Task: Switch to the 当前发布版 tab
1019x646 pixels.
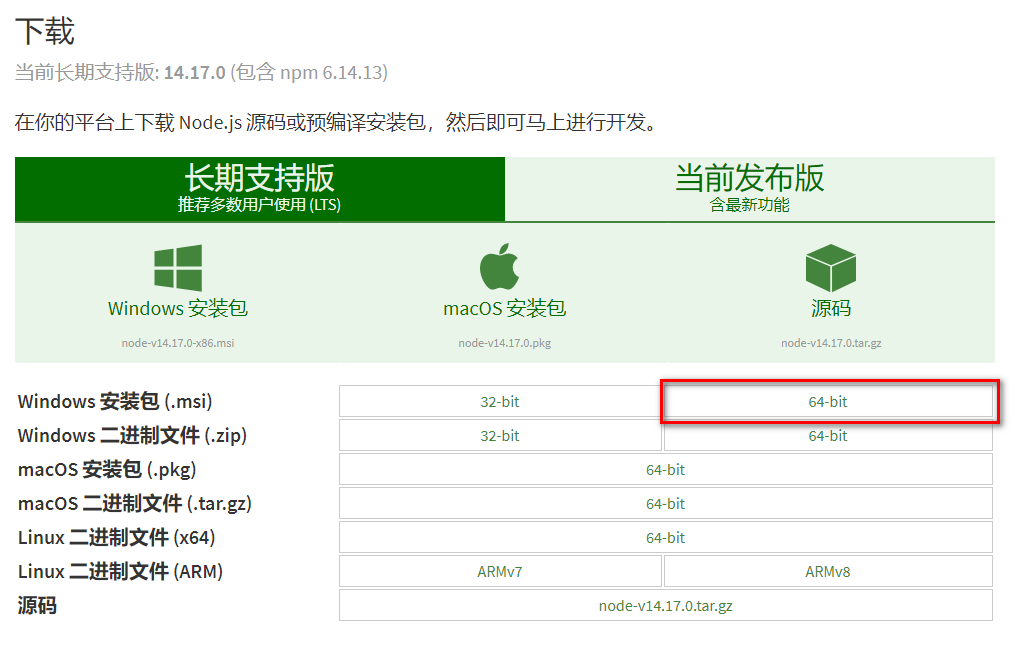Action: (x=750, y=189)
